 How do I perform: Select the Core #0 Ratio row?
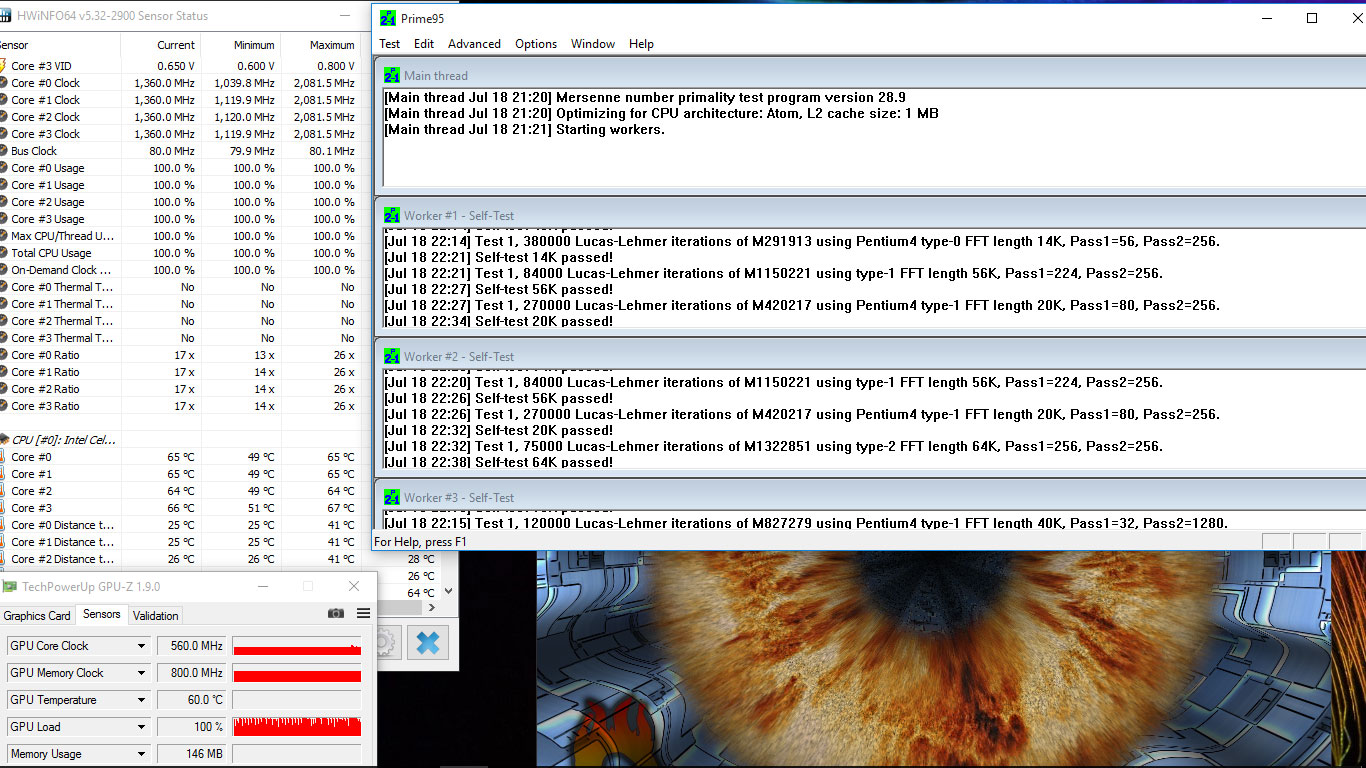[180, 355]
